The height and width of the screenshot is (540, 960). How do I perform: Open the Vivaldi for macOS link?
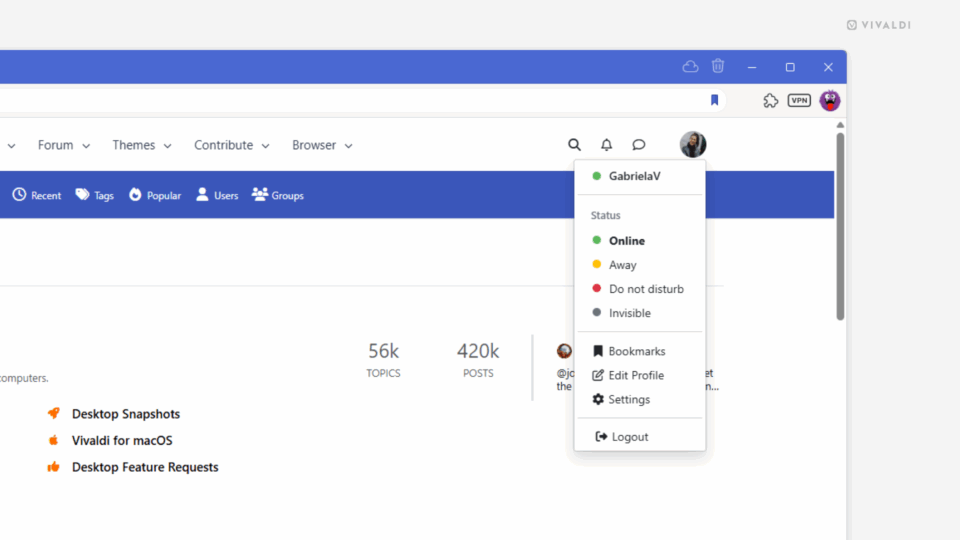pos(122,440)
